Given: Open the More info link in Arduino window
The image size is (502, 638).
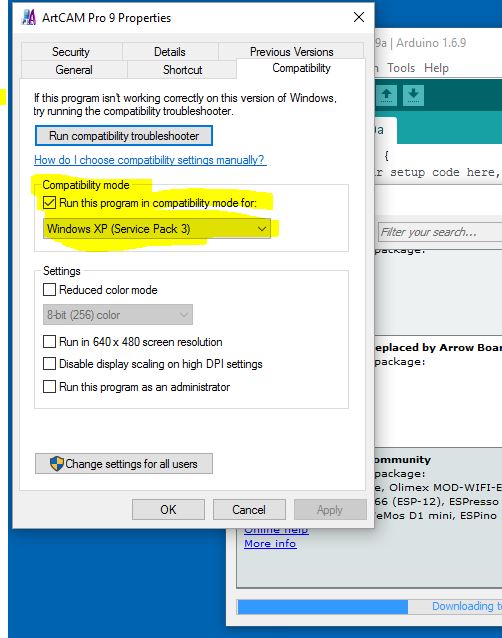Looking at the screenshot, I should (270, 543).
